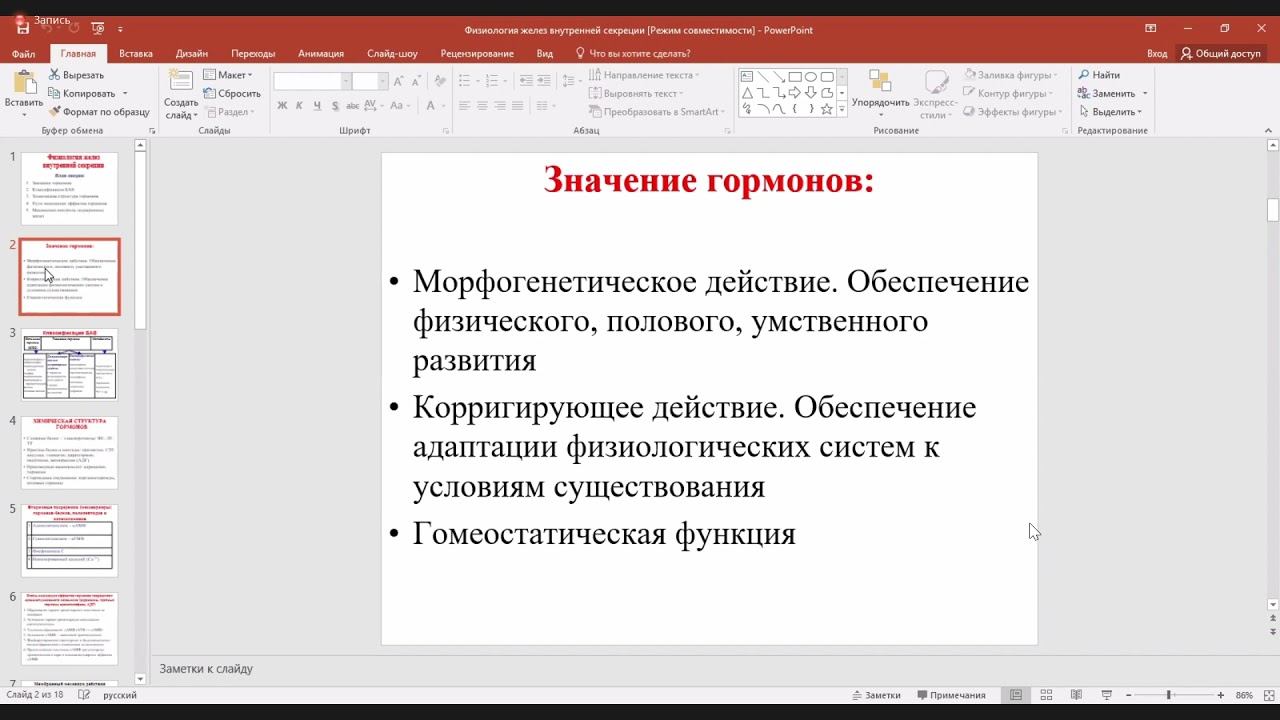This screenshot has width=1280, height=720.
Task: Select the text box shape in gallery
Action: click(747, 76)
